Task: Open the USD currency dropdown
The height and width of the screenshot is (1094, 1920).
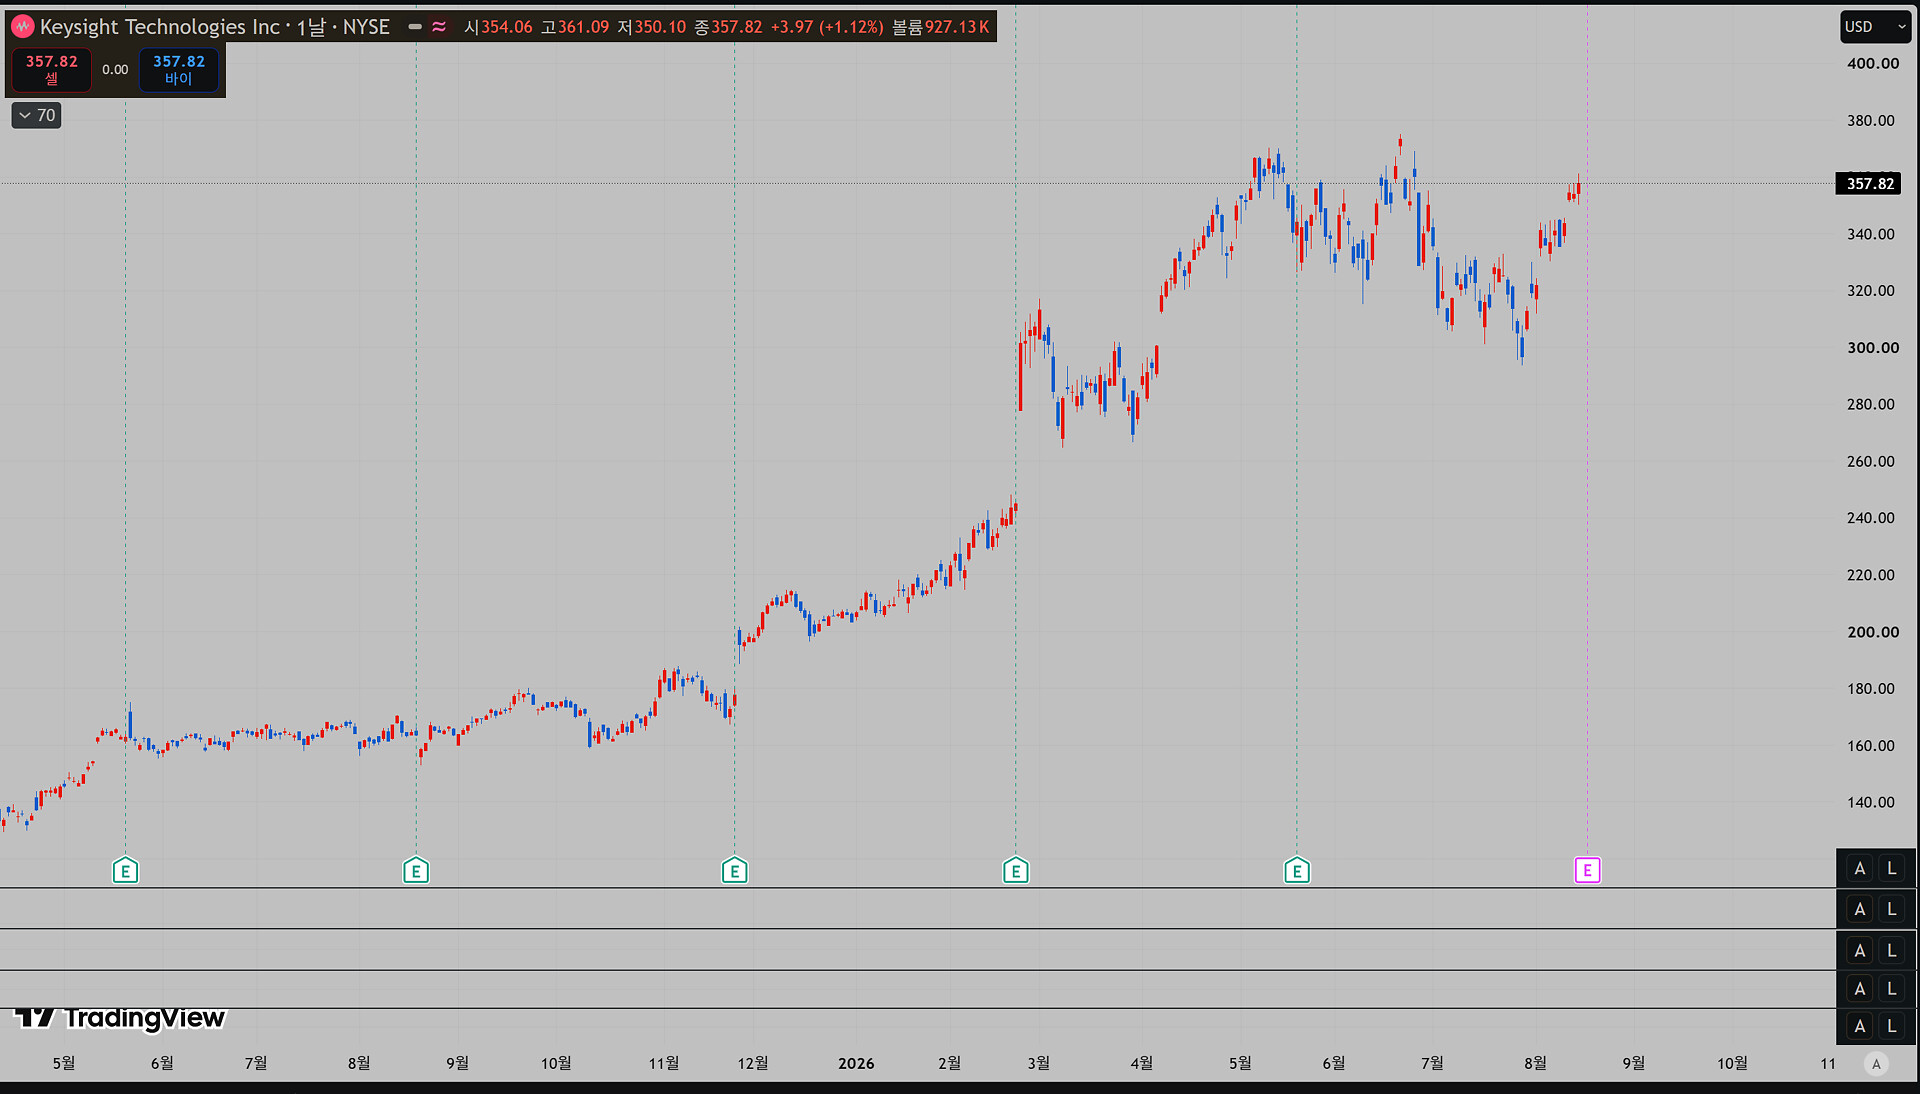Action: [1875, 27]
